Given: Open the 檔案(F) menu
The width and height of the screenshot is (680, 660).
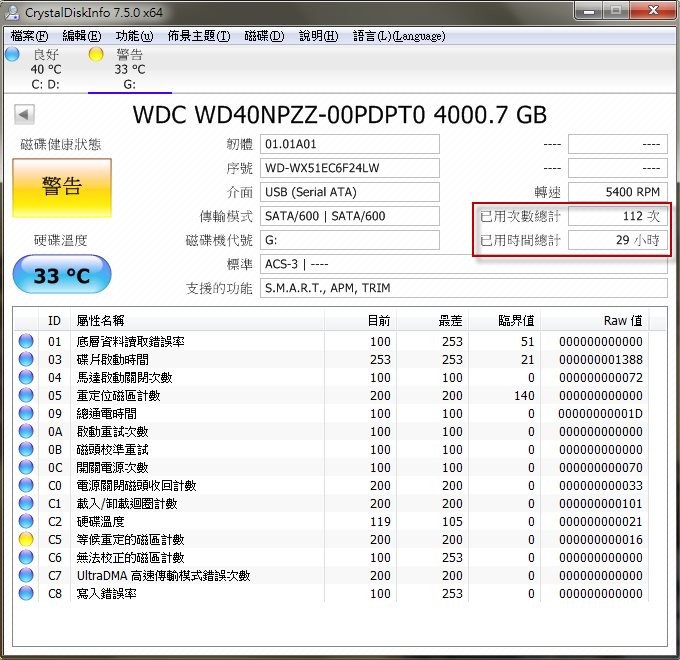Looking at the screenshot, I should tap(29, 36).
